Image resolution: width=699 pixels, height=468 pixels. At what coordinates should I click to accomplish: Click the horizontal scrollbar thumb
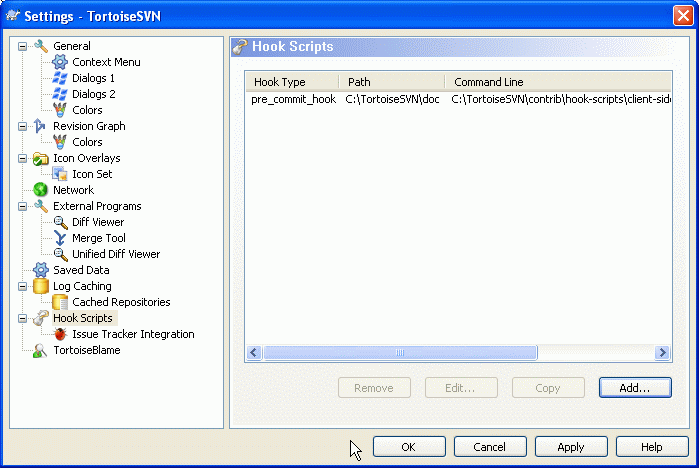[x=400, y=353]
